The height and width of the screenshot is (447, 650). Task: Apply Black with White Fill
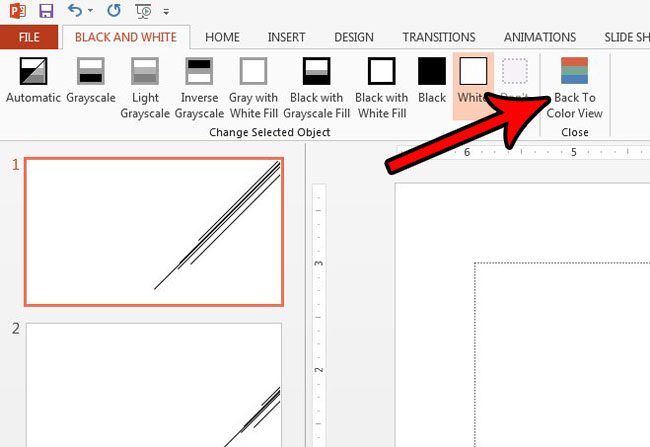click(x=382, y=87)
